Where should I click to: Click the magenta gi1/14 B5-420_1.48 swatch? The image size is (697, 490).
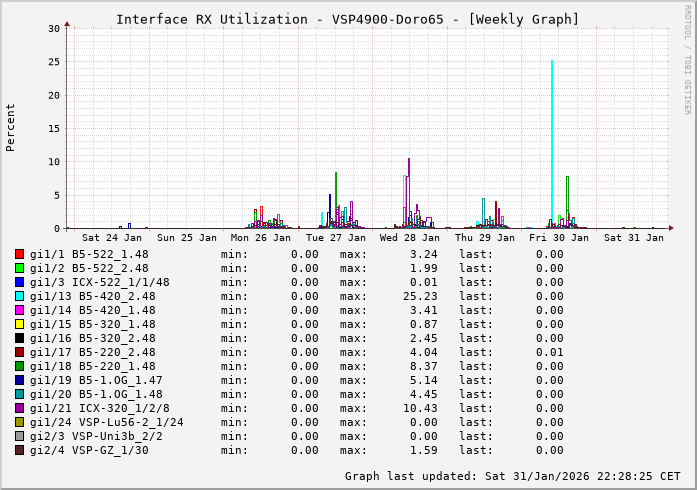click(x=19, y=310)
